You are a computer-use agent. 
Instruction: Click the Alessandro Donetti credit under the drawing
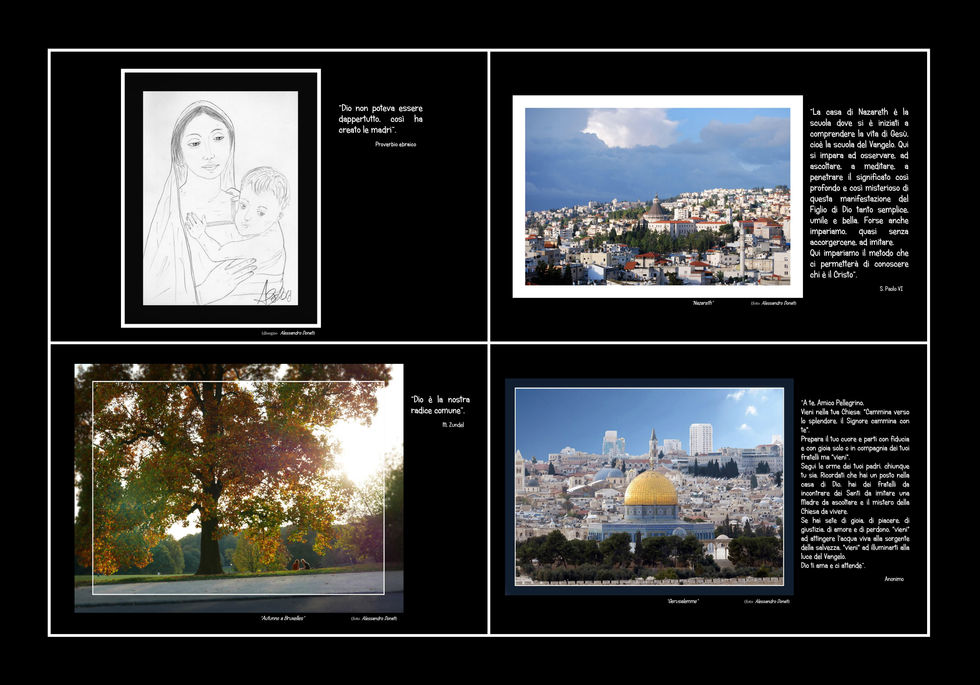point(288,333)
